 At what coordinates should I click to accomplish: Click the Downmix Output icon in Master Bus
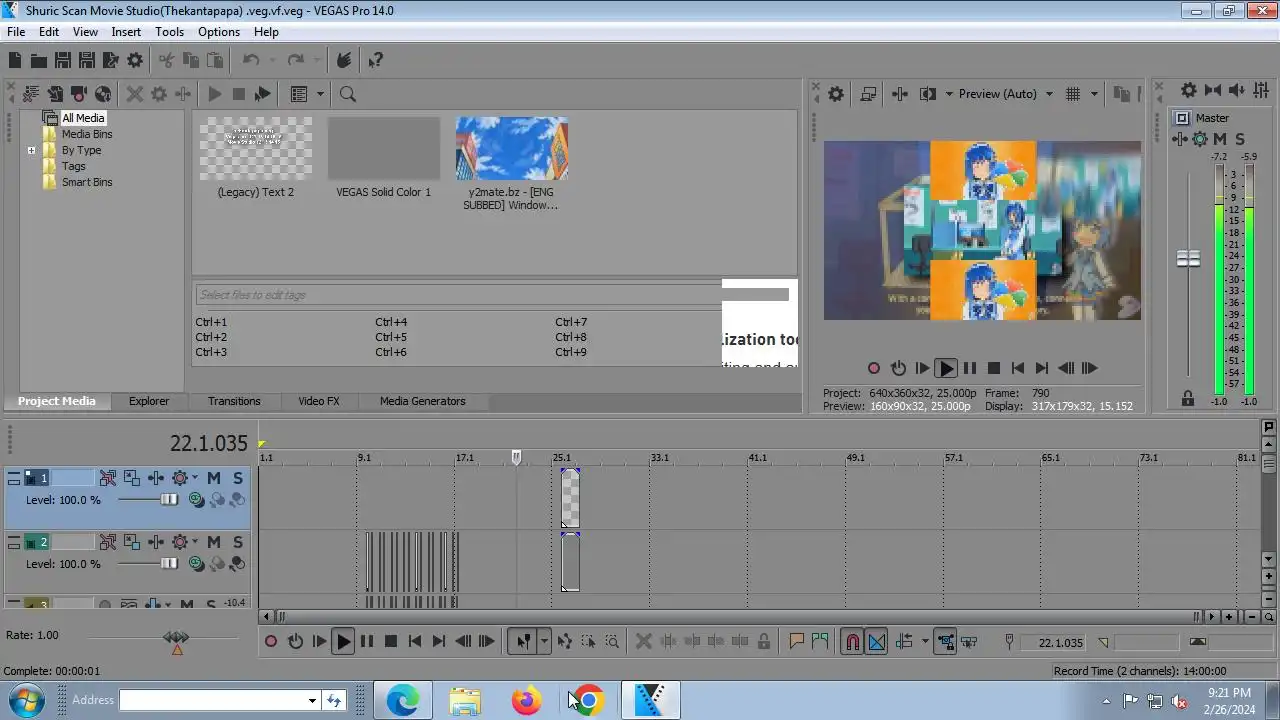[x=1213, y=90]
